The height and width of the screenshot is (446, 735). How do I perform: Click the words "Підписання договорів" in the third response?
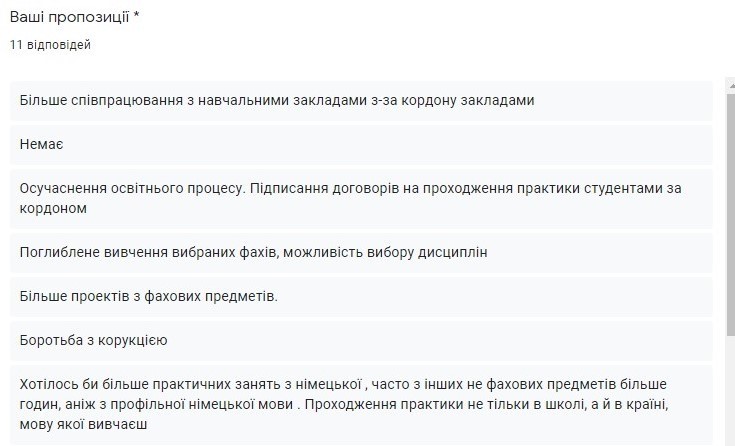[332, 188]
